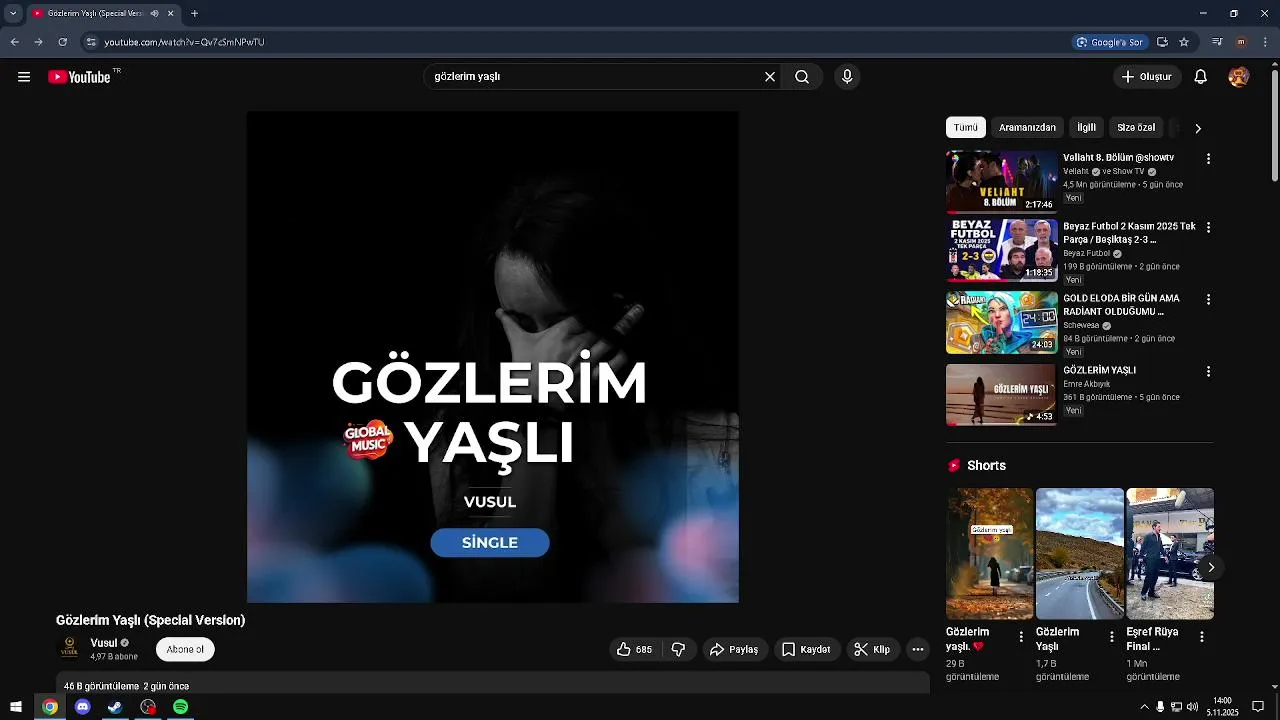Click the Abone ol subscribe button
This screenshot has height=720, width=1280.
point(185,650)
